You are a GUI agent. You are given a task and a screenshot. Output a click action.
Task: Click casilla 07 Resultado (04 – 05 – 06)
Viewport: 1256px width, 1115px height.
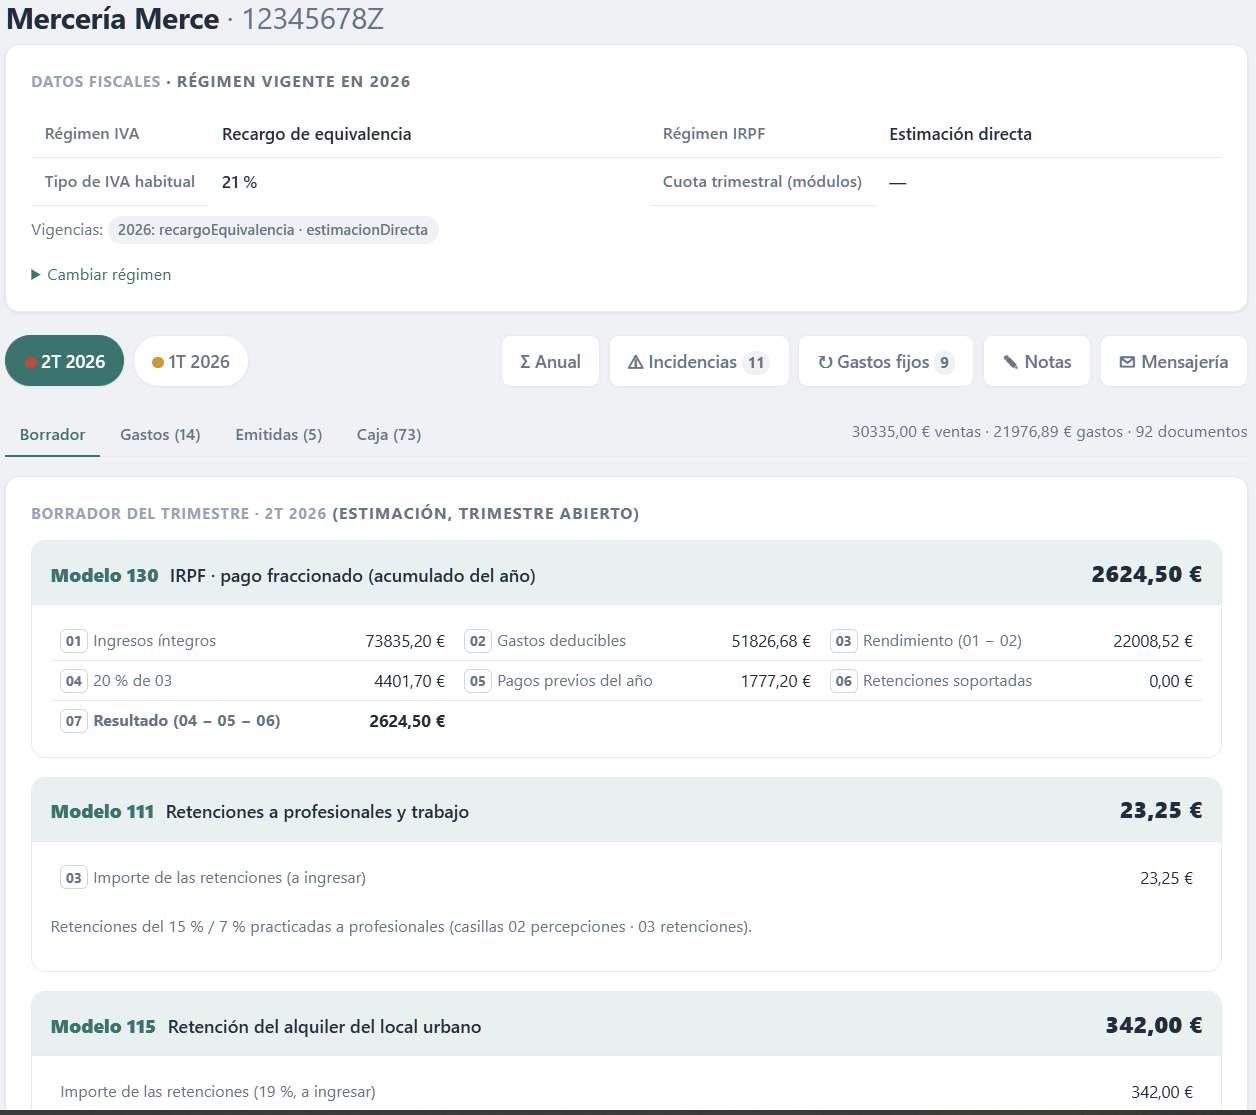[186, 721]
